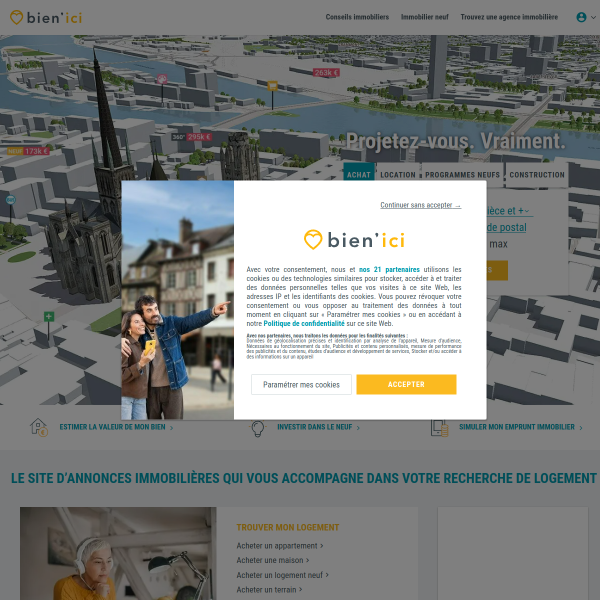This screenshot has height=600, width=600.
Task: Click the code postal field
Action: click(507, 228)
